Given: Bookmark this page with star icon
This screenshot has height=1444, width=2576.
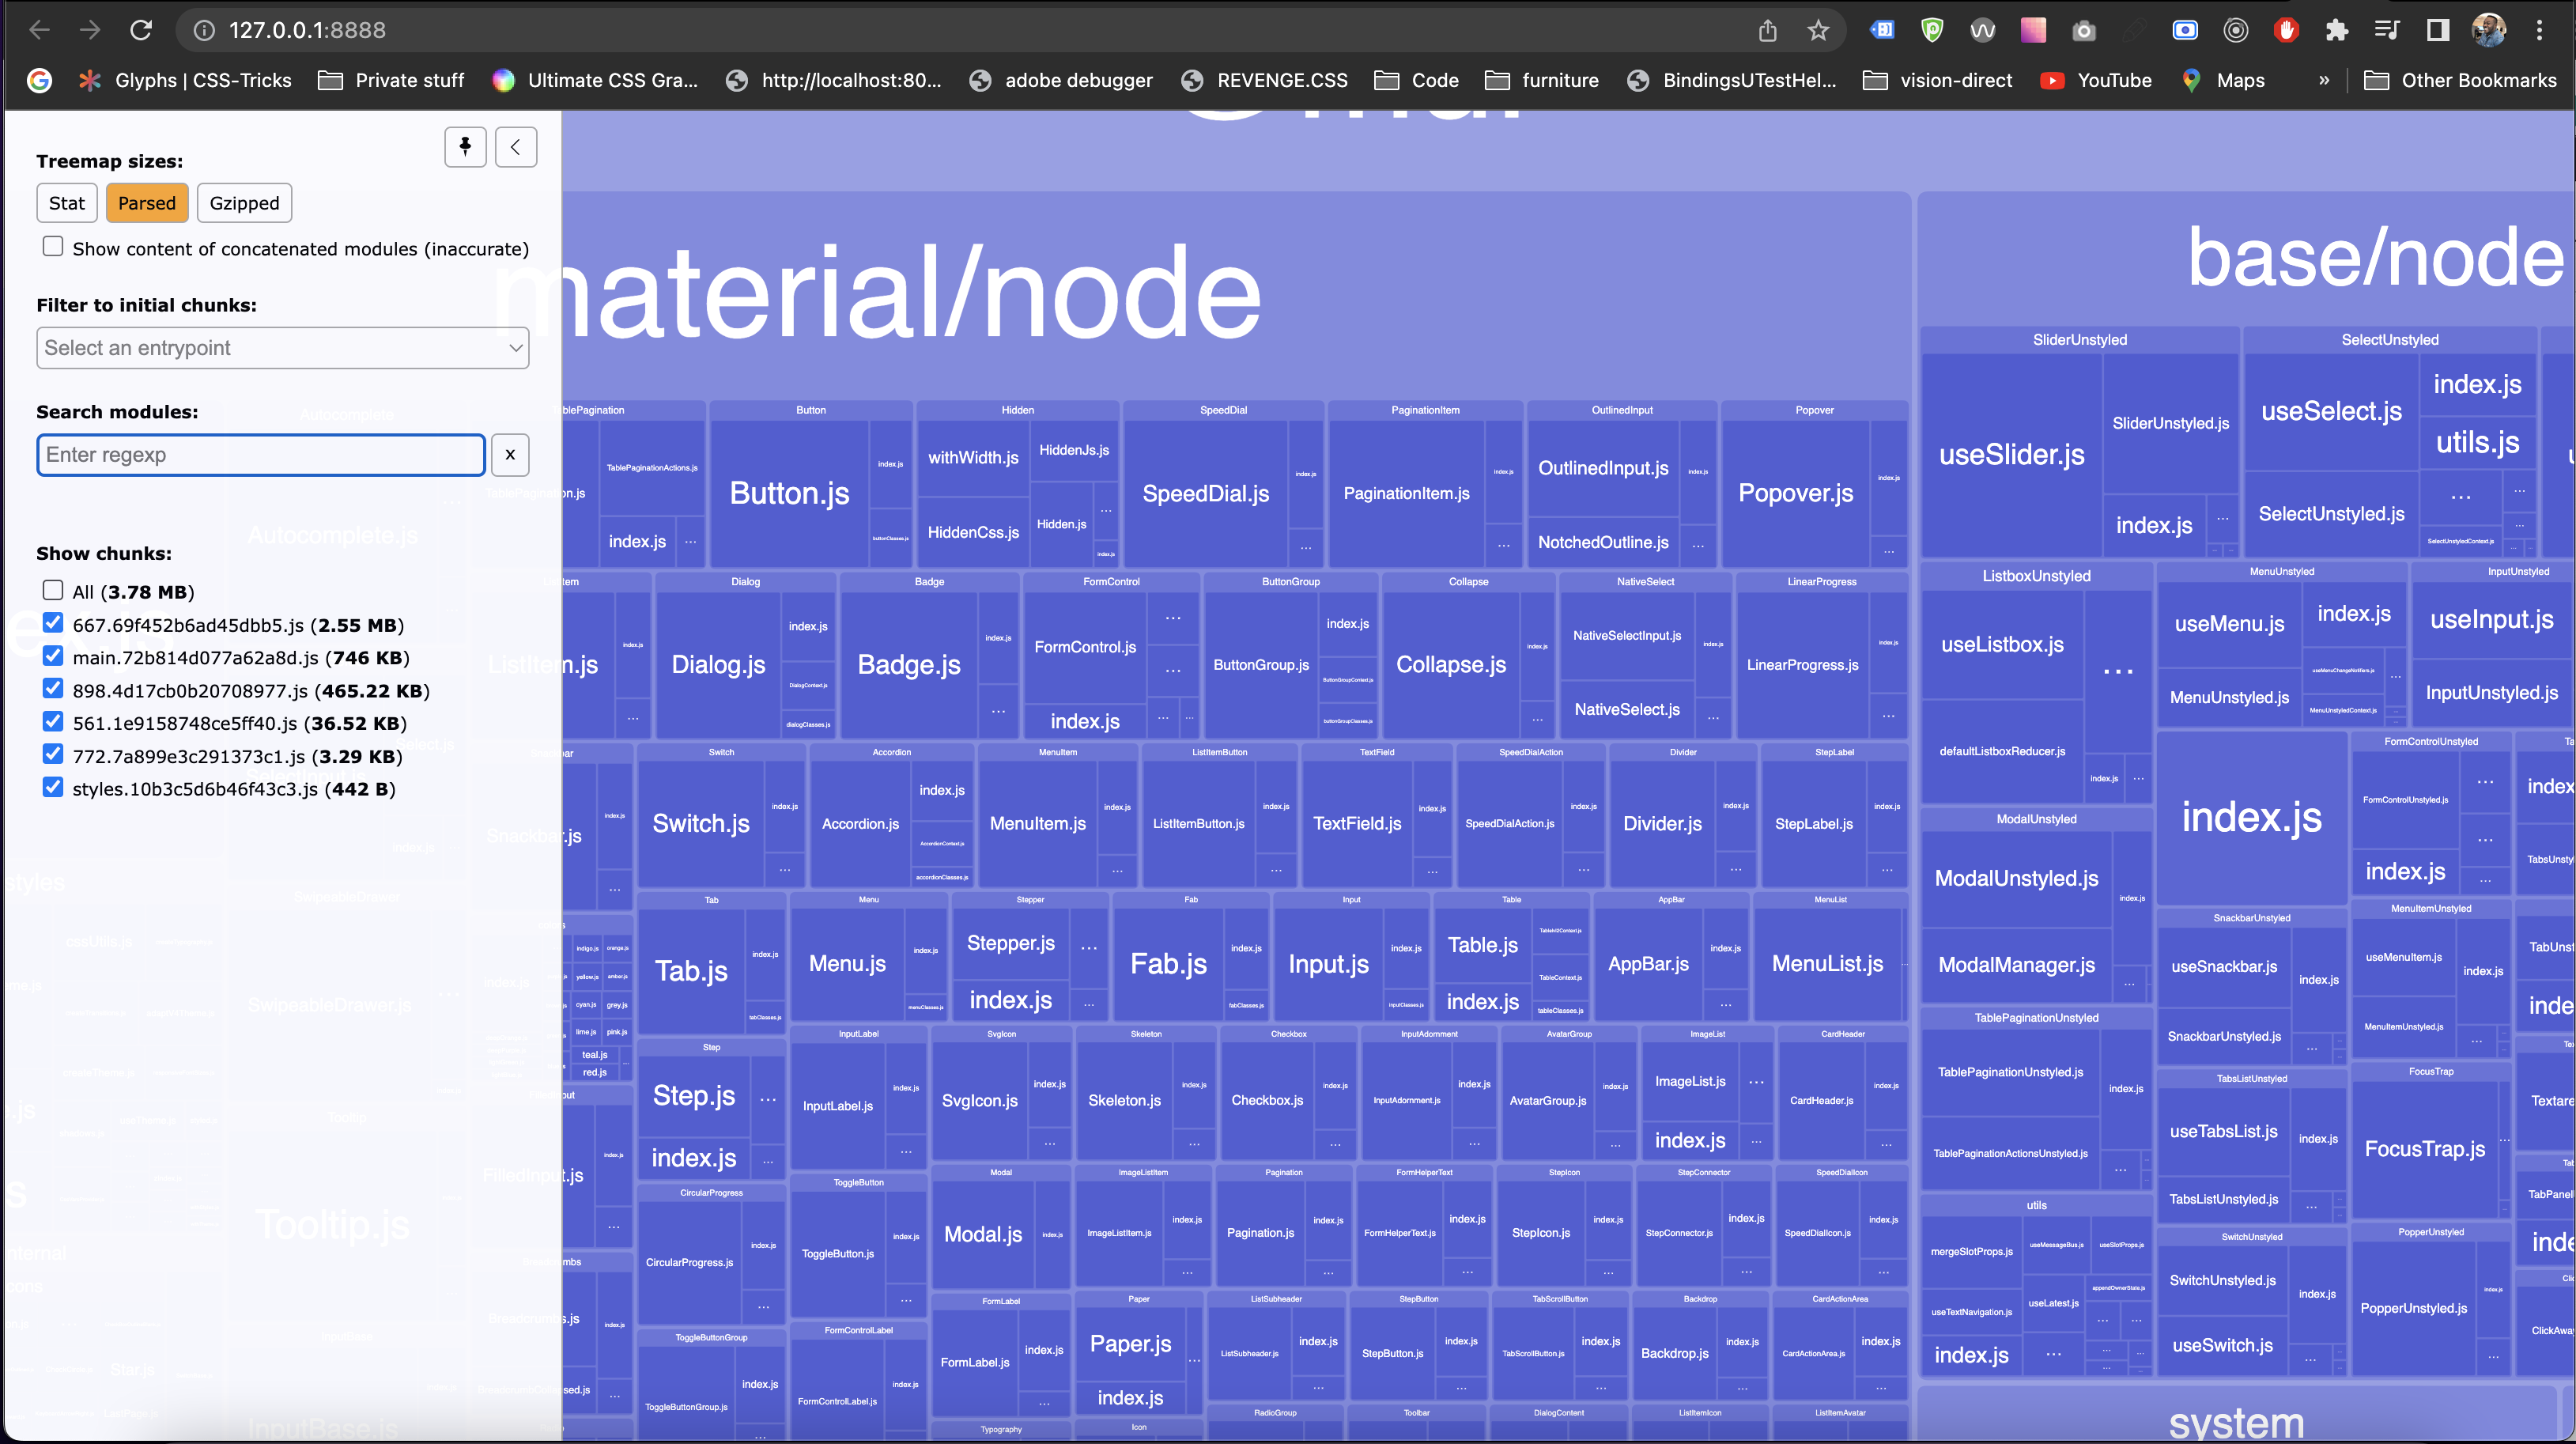Looking at the screenshot, I should point(1818,30).
